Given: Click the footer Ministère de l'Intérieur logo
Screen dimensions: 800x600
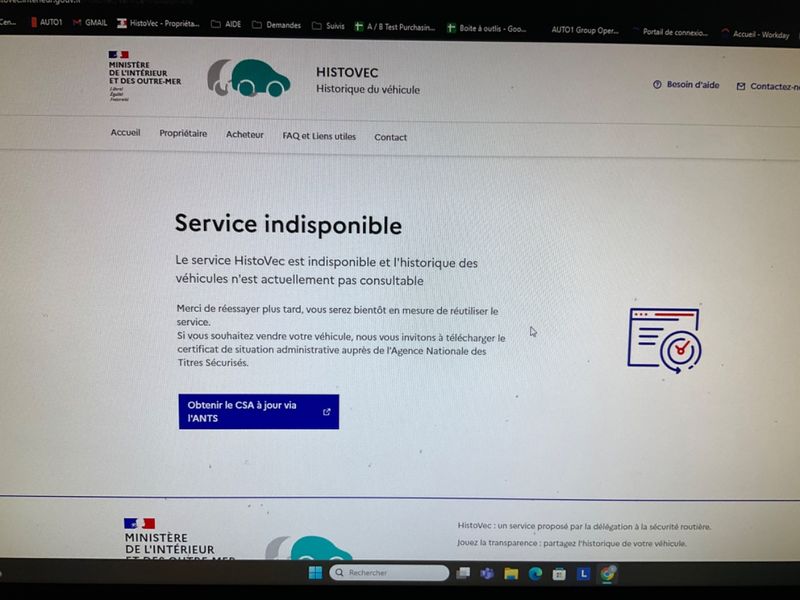Looking at the screenshot, I should click(x=179, y=538).
